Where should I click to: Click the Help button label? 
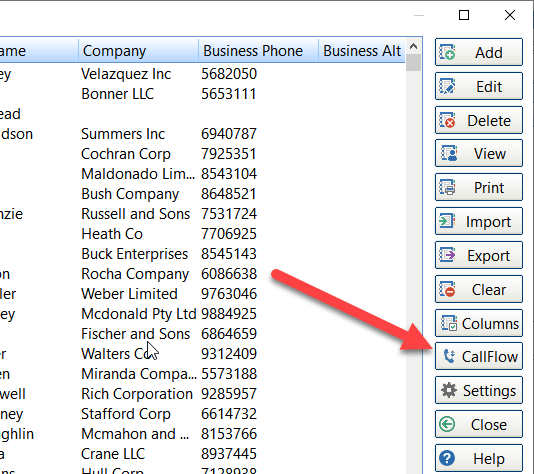pos(489,459)
